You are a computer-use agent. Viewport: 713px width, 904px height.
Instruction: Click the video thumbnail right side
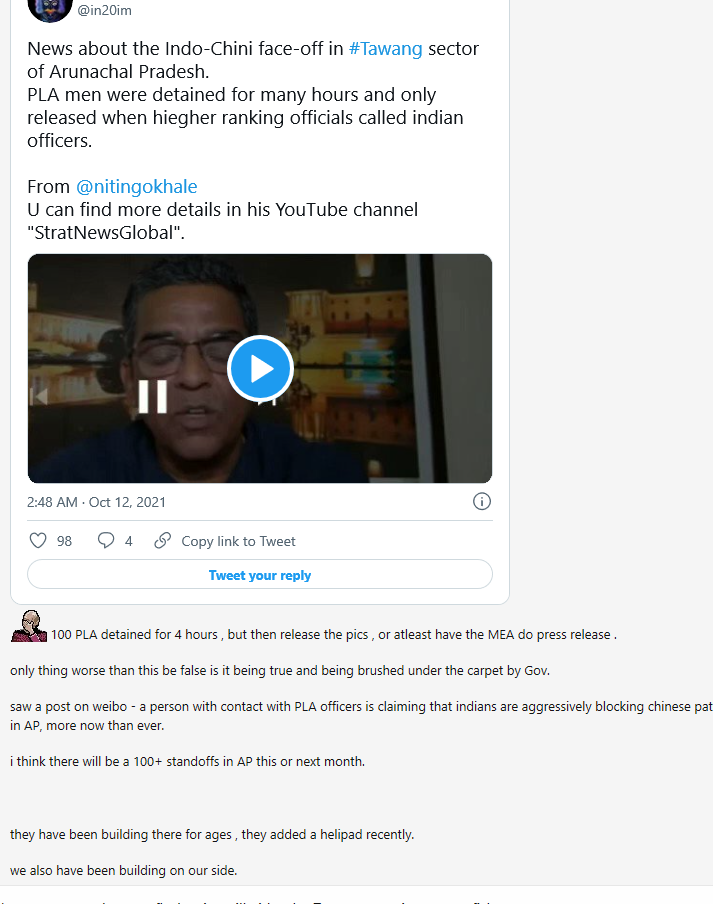point(403,368)
